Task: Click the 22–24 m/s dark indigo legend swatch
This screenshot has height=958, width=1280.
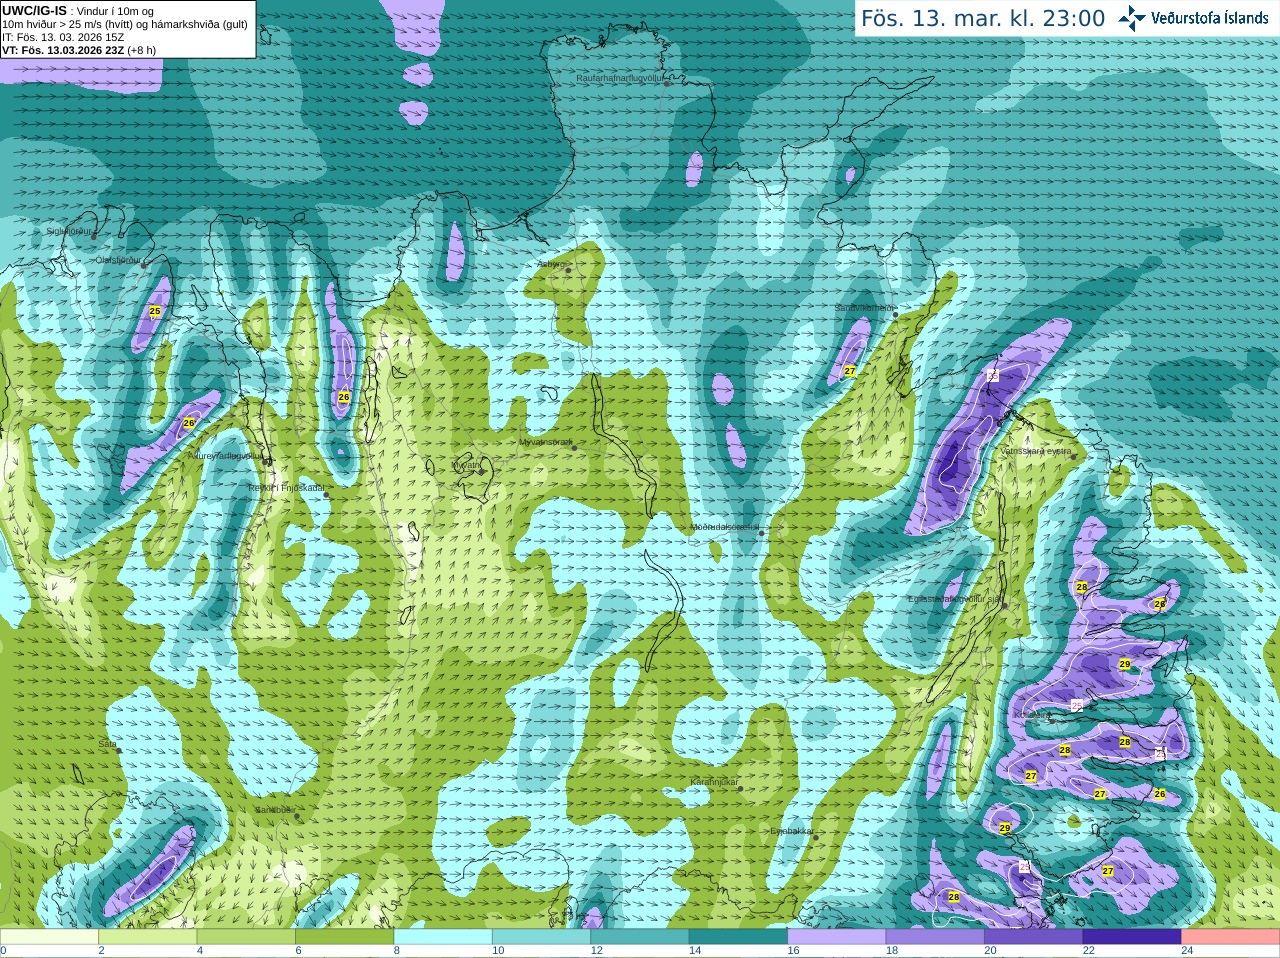Action: point(1133,937)
